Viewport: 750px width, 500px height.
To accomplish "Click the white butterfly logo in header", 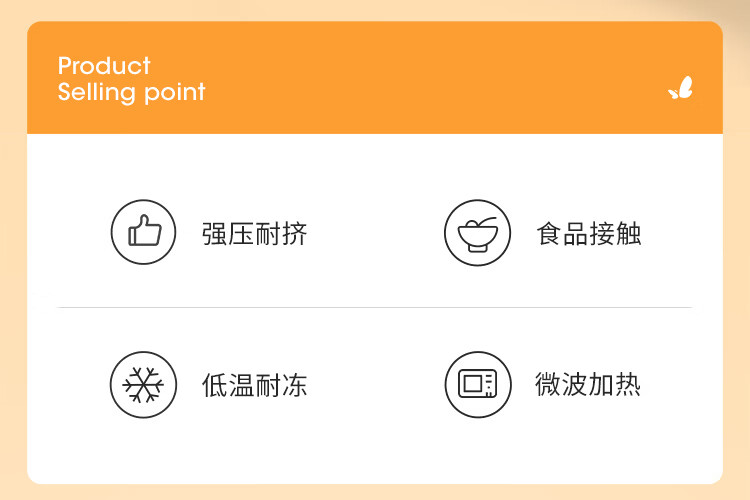I will point(680,89).
